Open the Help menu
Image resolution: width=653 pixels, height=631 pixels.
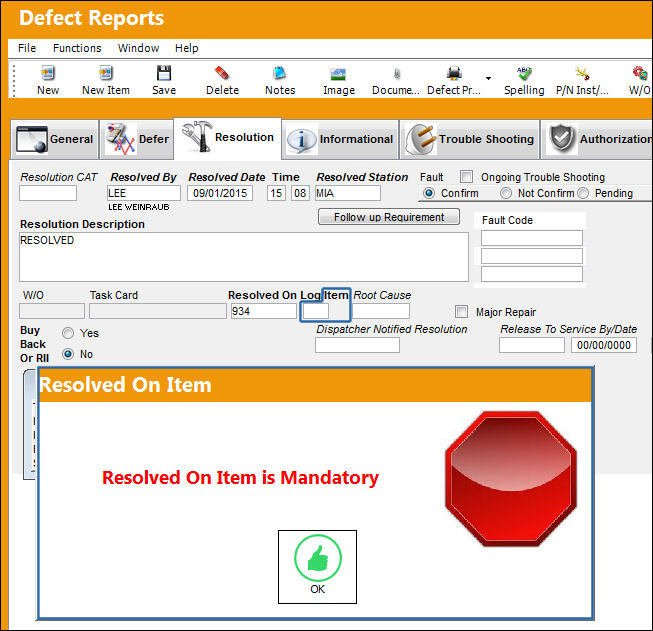pyautogui.click(x=187, y=48)
